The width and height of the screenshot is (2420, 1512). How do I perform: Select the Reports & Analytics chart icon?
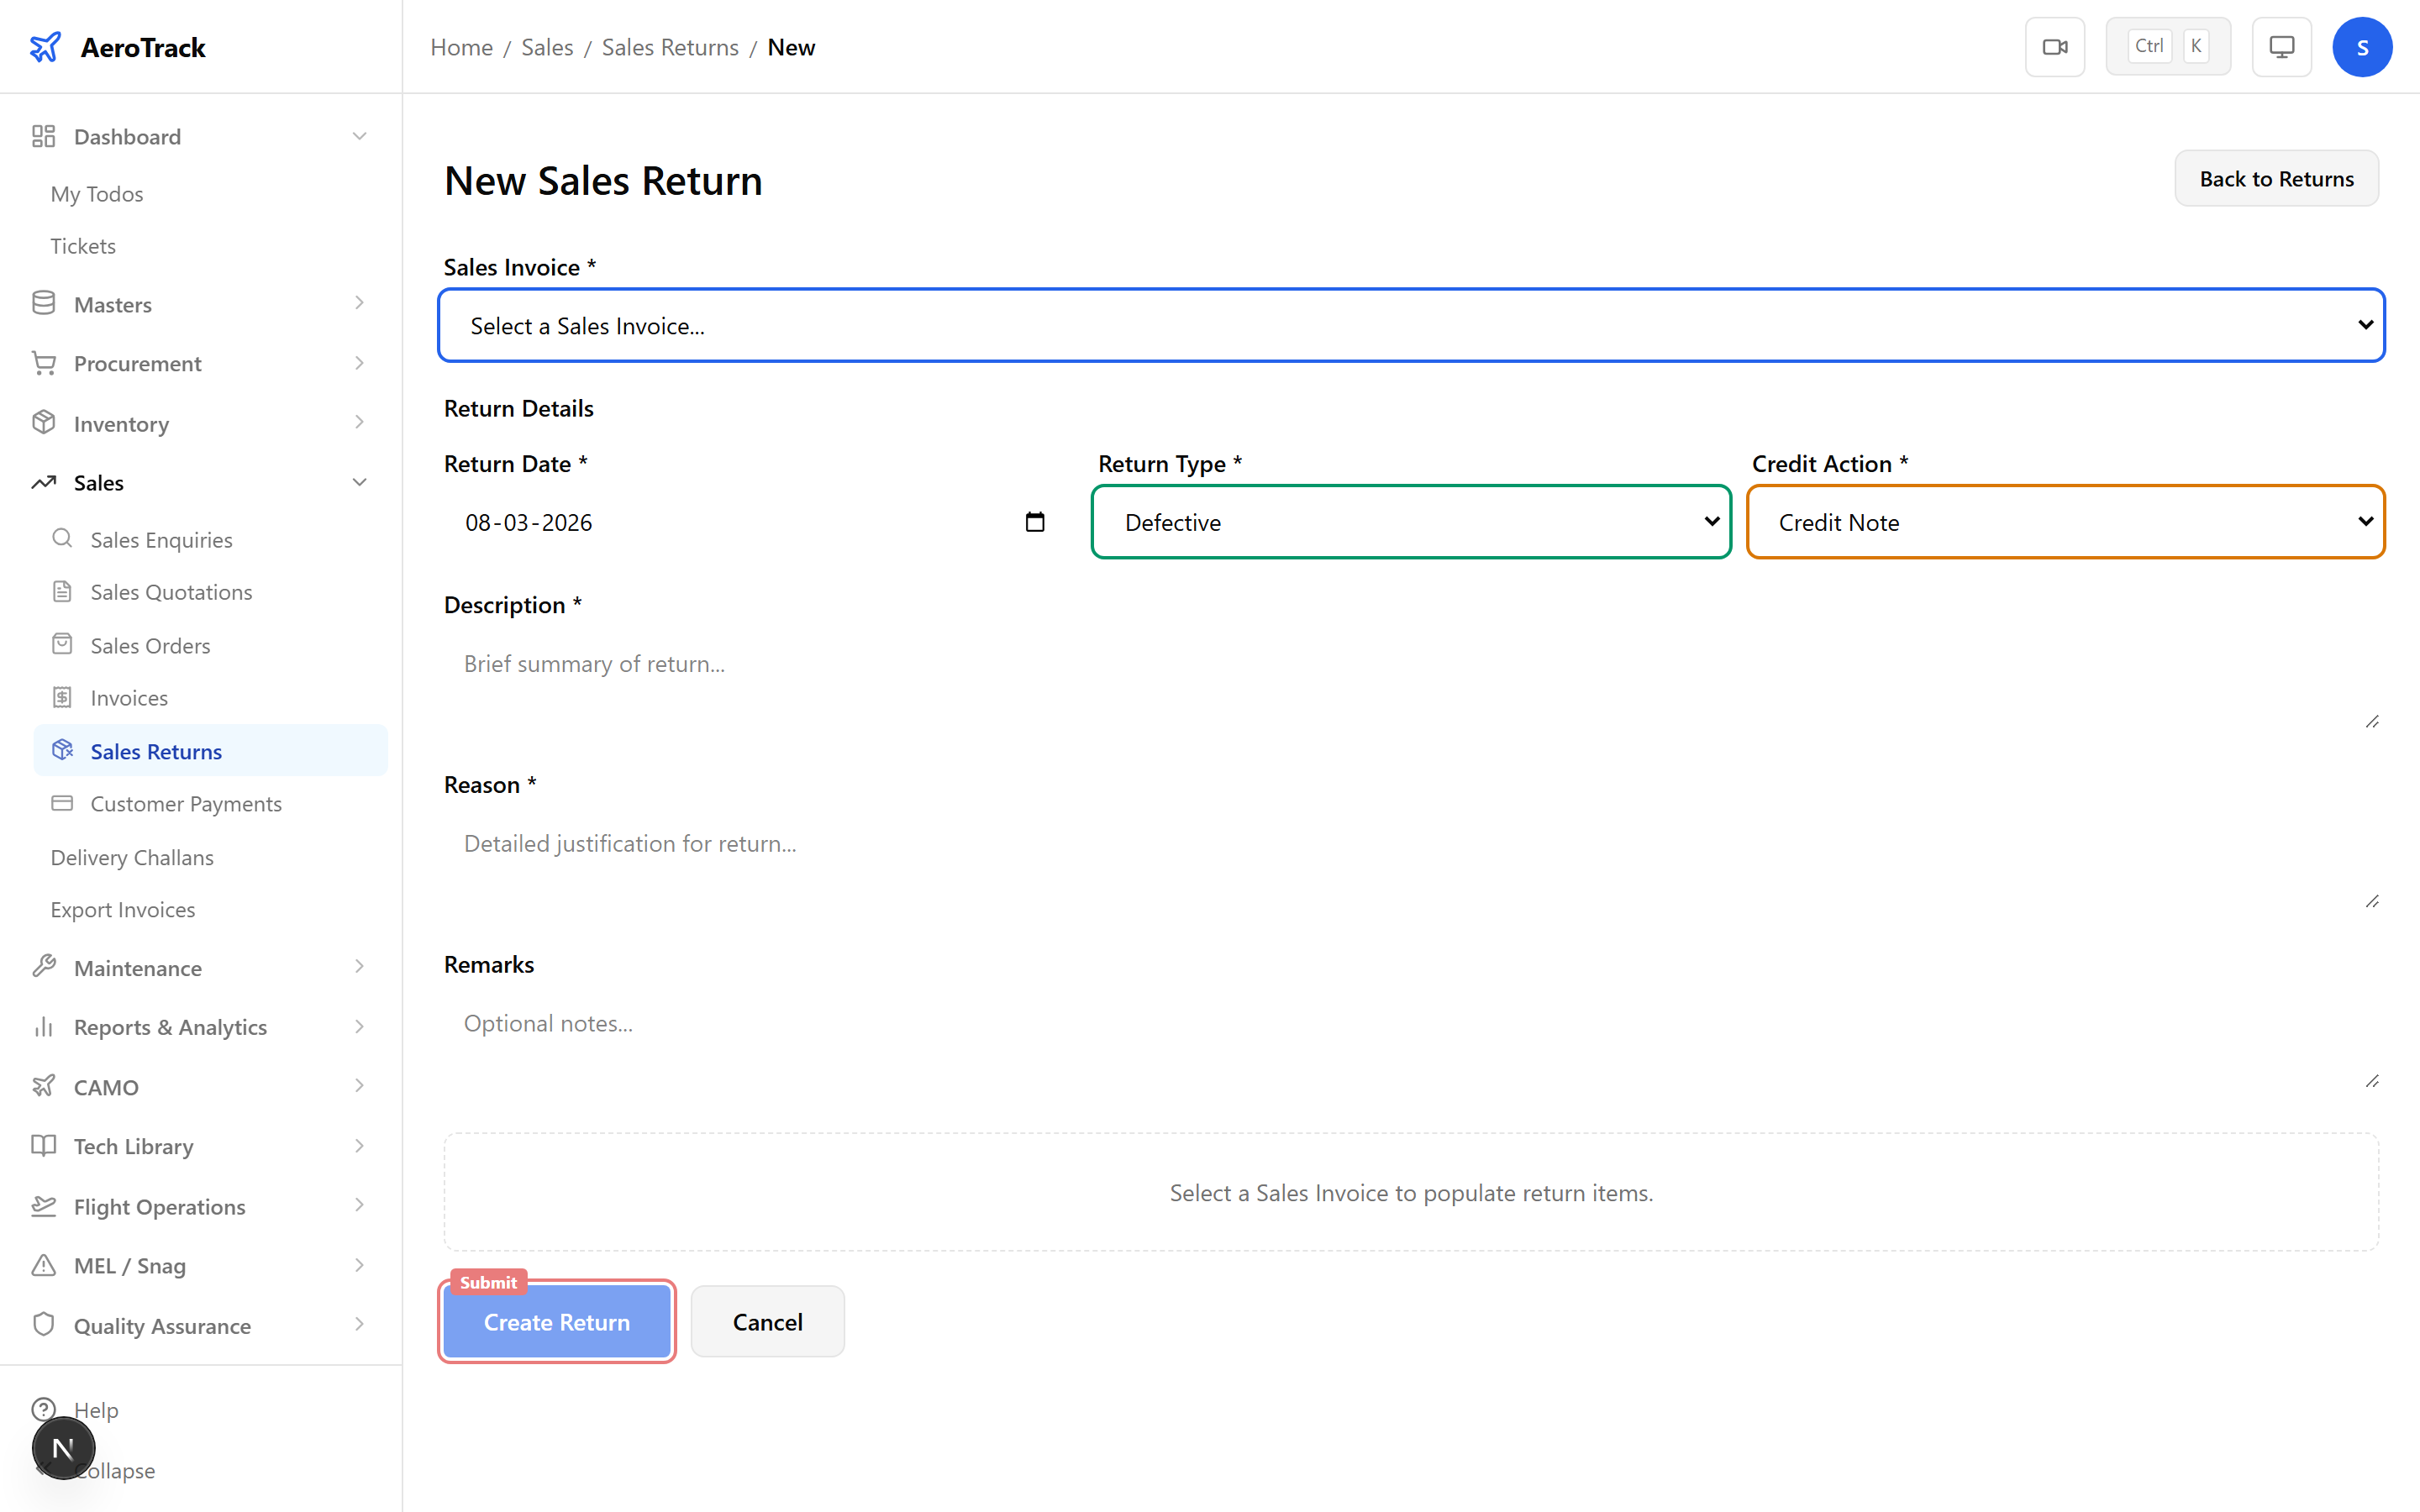pos(43,1026)
